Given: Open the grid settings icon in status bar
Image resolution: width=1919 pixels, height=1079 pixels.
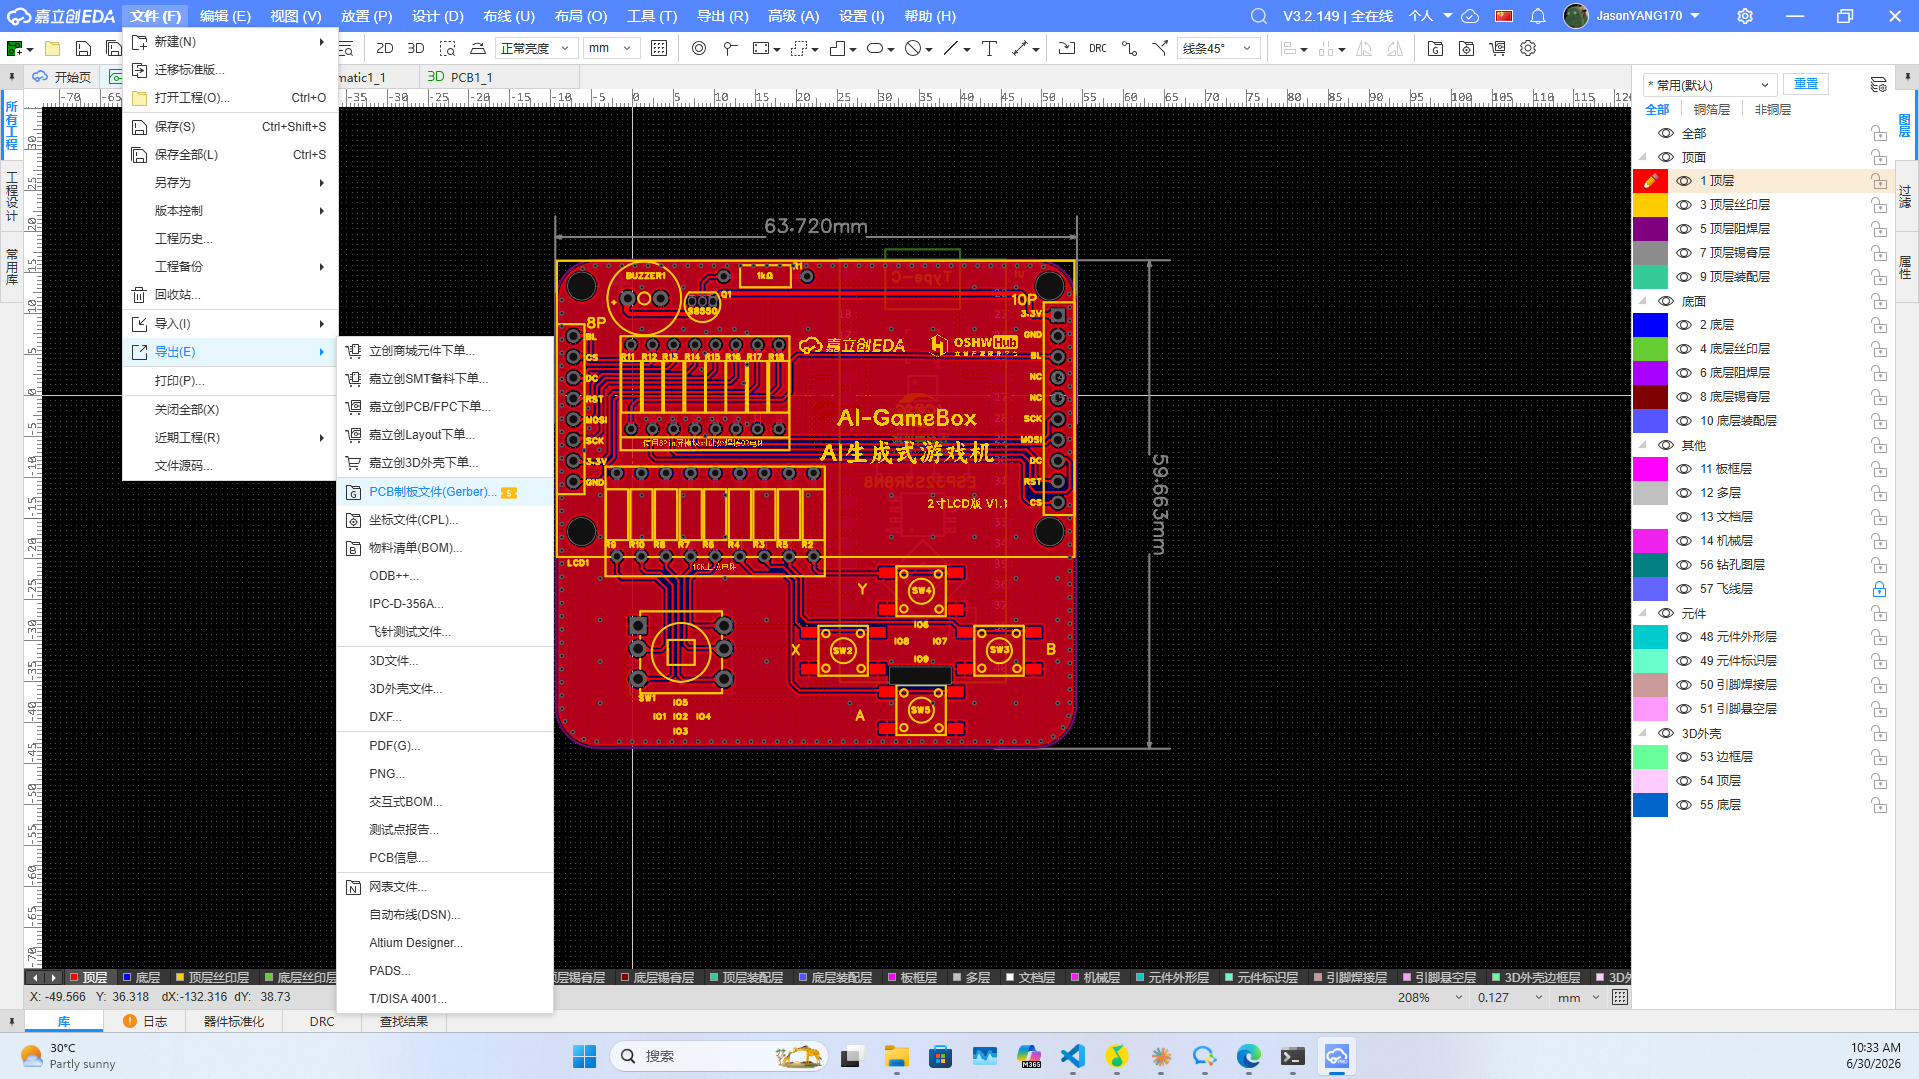Looking at the screenshot, I should click(1620, 997).
